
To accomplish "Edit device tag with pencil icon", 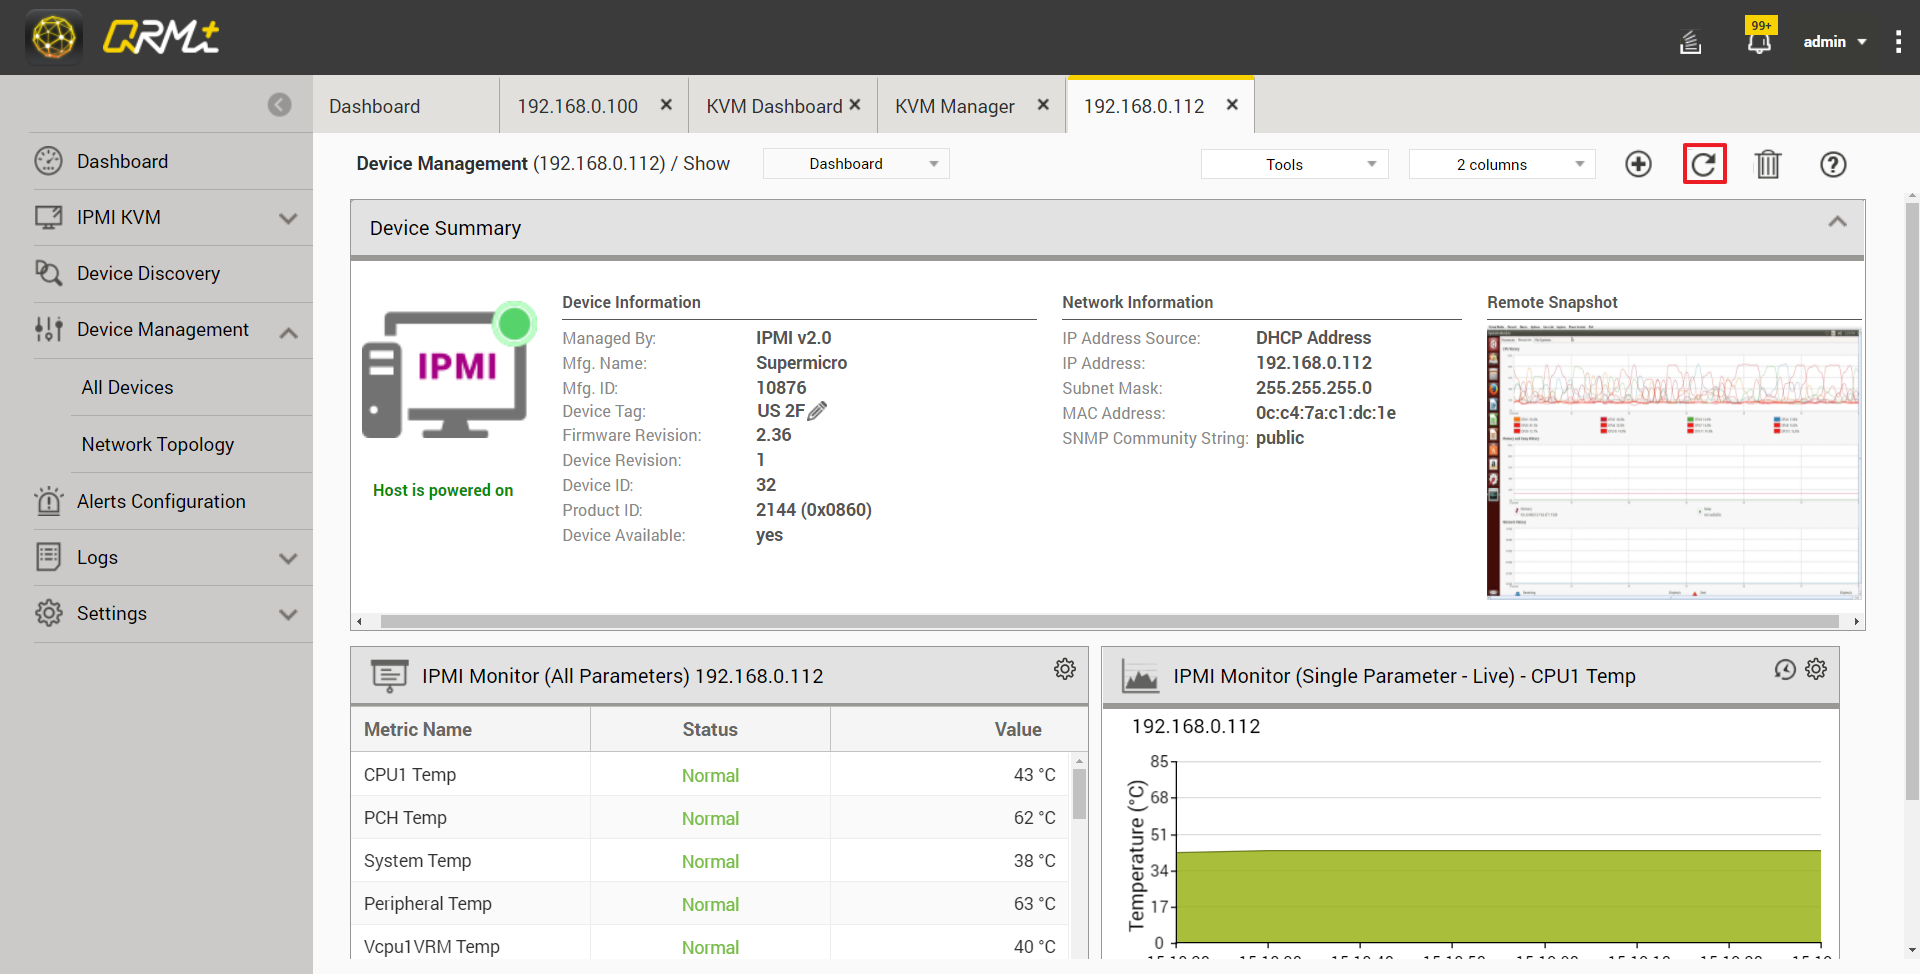I will coord(817,411).
